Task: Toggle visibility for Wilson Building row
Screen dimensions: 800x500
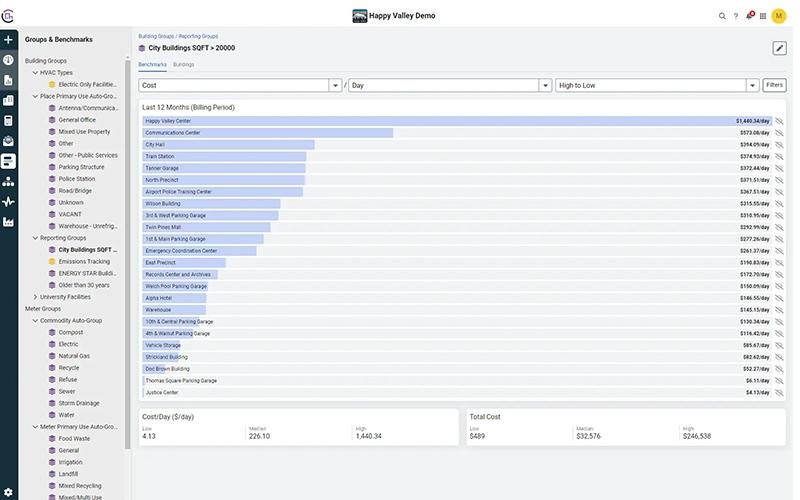Action: [779, 204]
